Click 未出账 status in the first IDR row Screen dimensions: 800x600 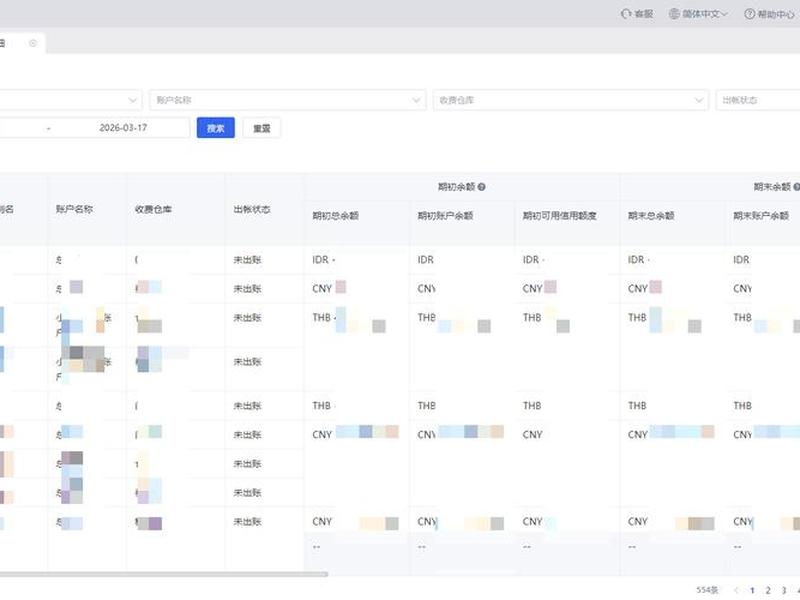click(x=247, y=260)
